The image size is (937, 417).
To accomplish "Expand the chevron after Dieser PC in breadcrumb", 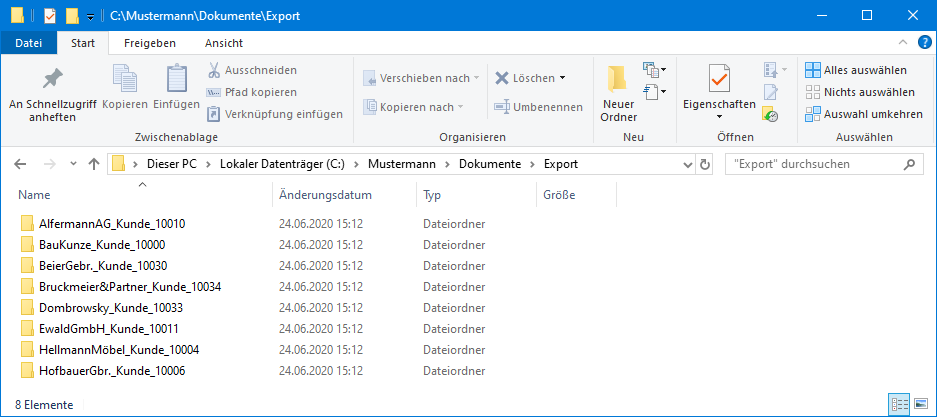I will 209,164.
